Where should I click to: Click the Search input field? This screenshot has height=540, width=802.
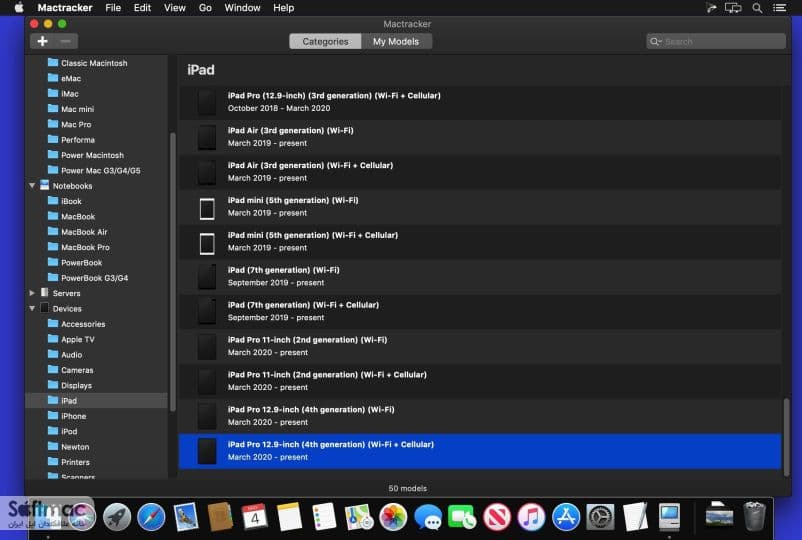coord(716,41)
